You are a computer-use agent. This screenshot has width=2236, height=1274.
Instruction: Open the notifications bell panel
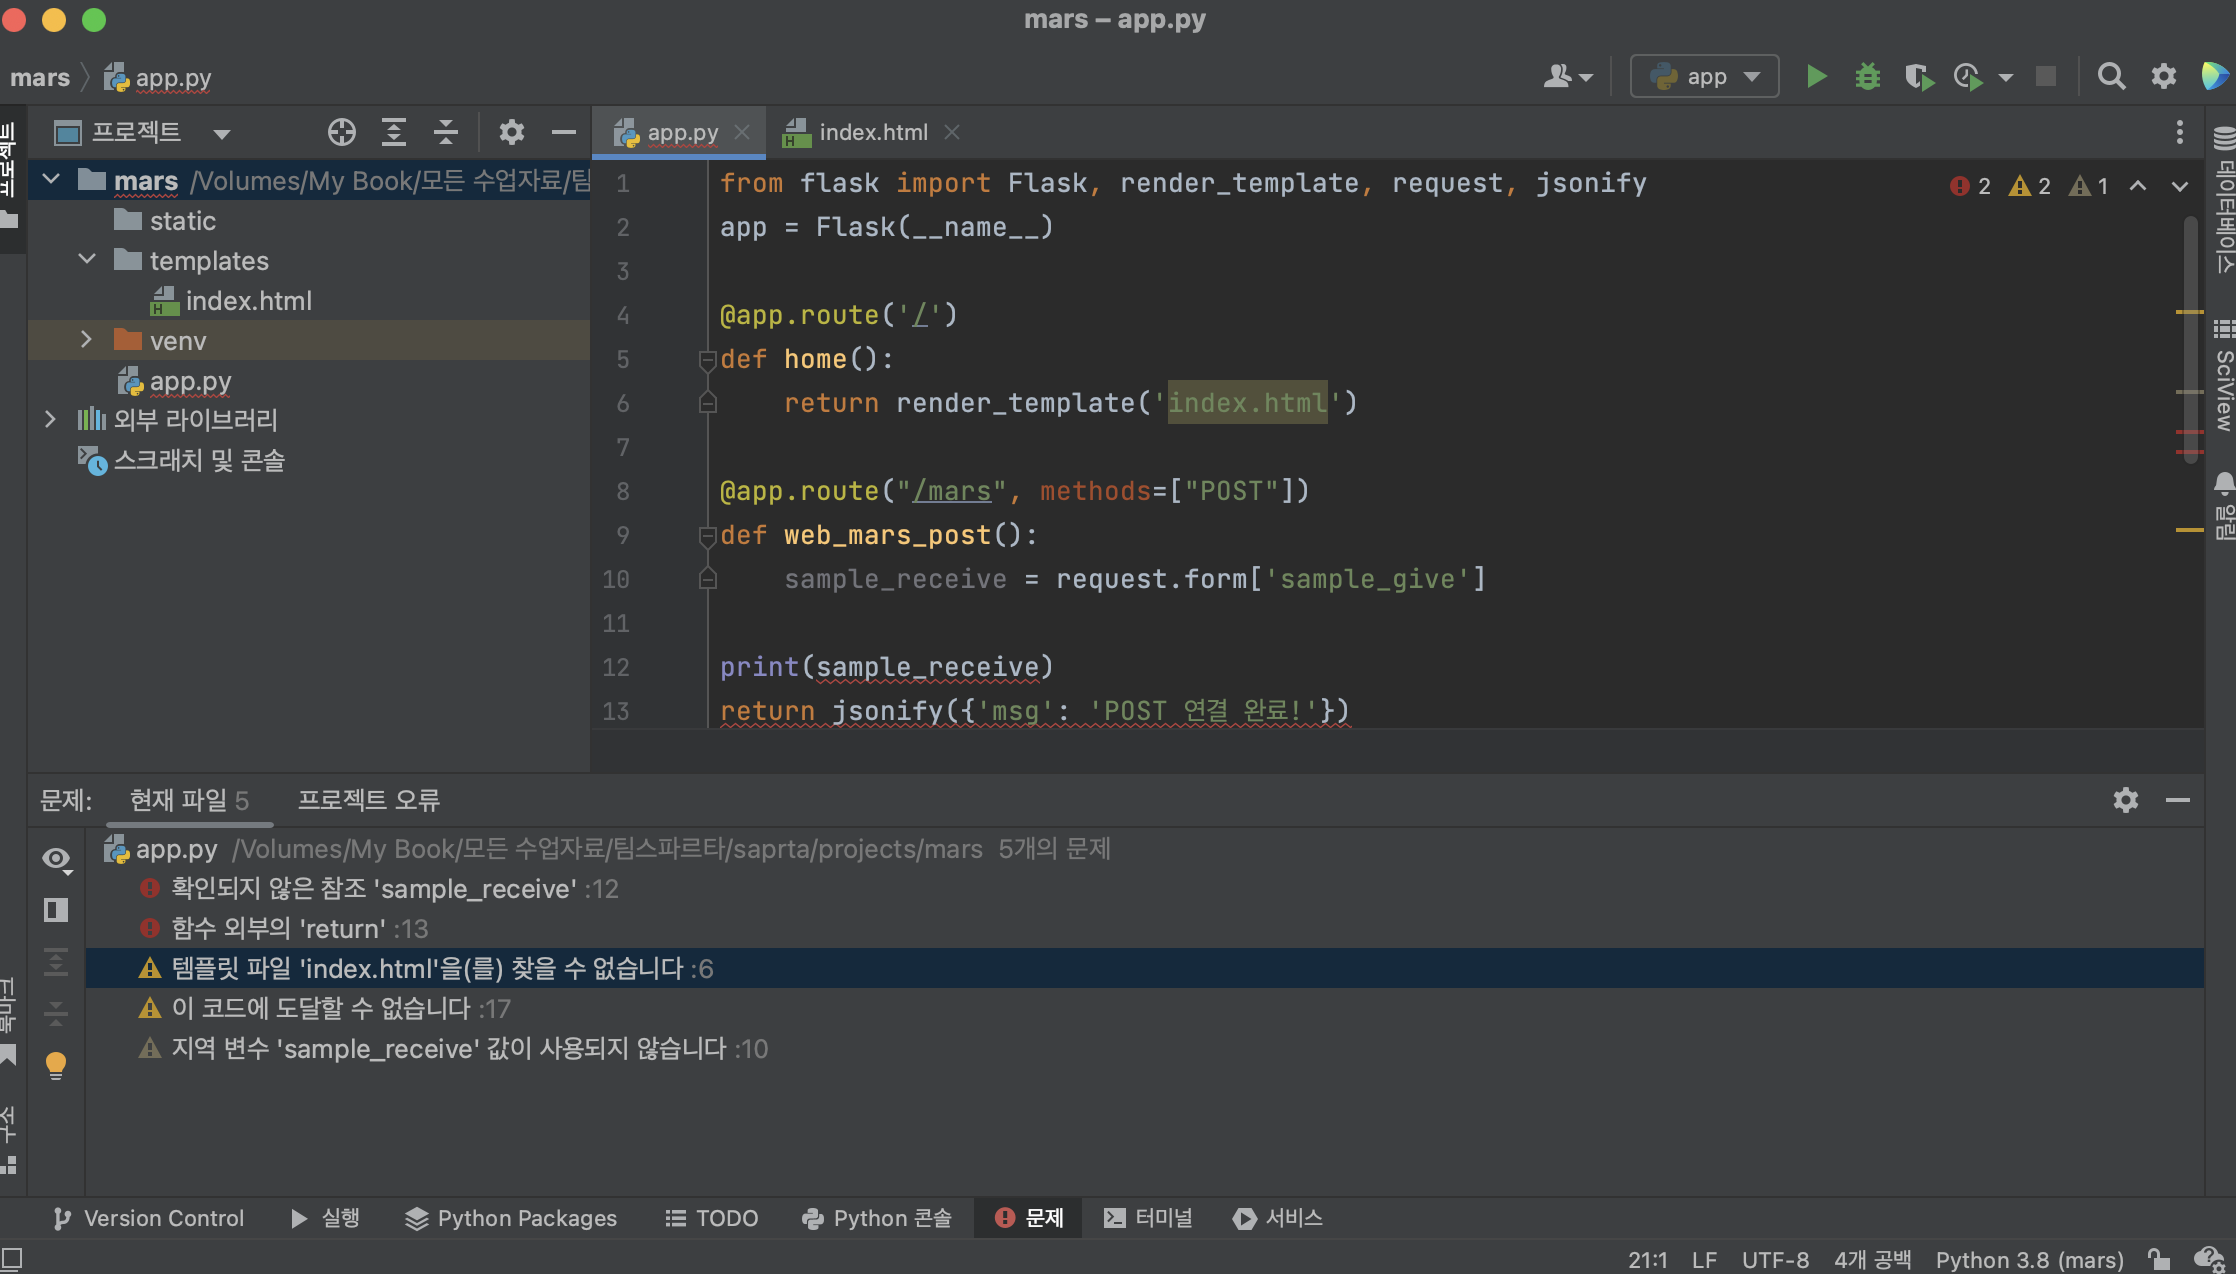point(2224,506)
